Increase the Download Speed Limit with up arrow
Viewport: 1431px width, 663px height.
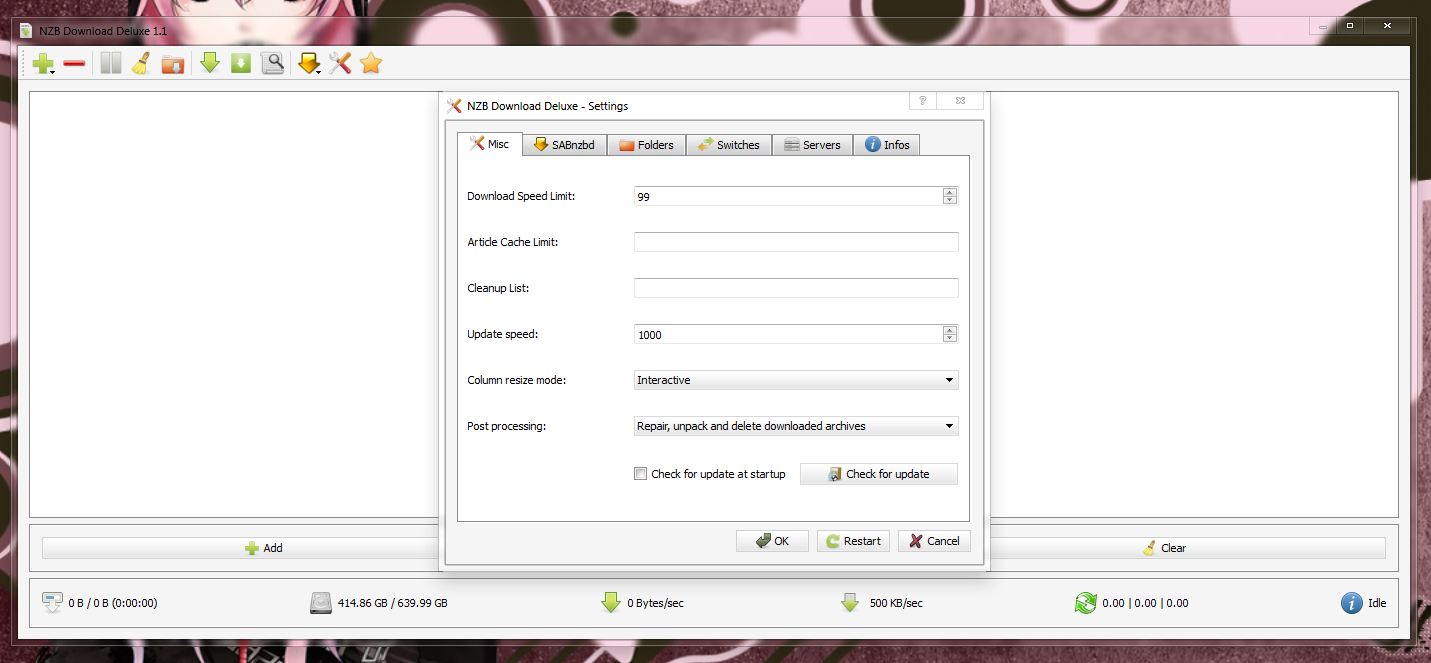click(950, 192)
